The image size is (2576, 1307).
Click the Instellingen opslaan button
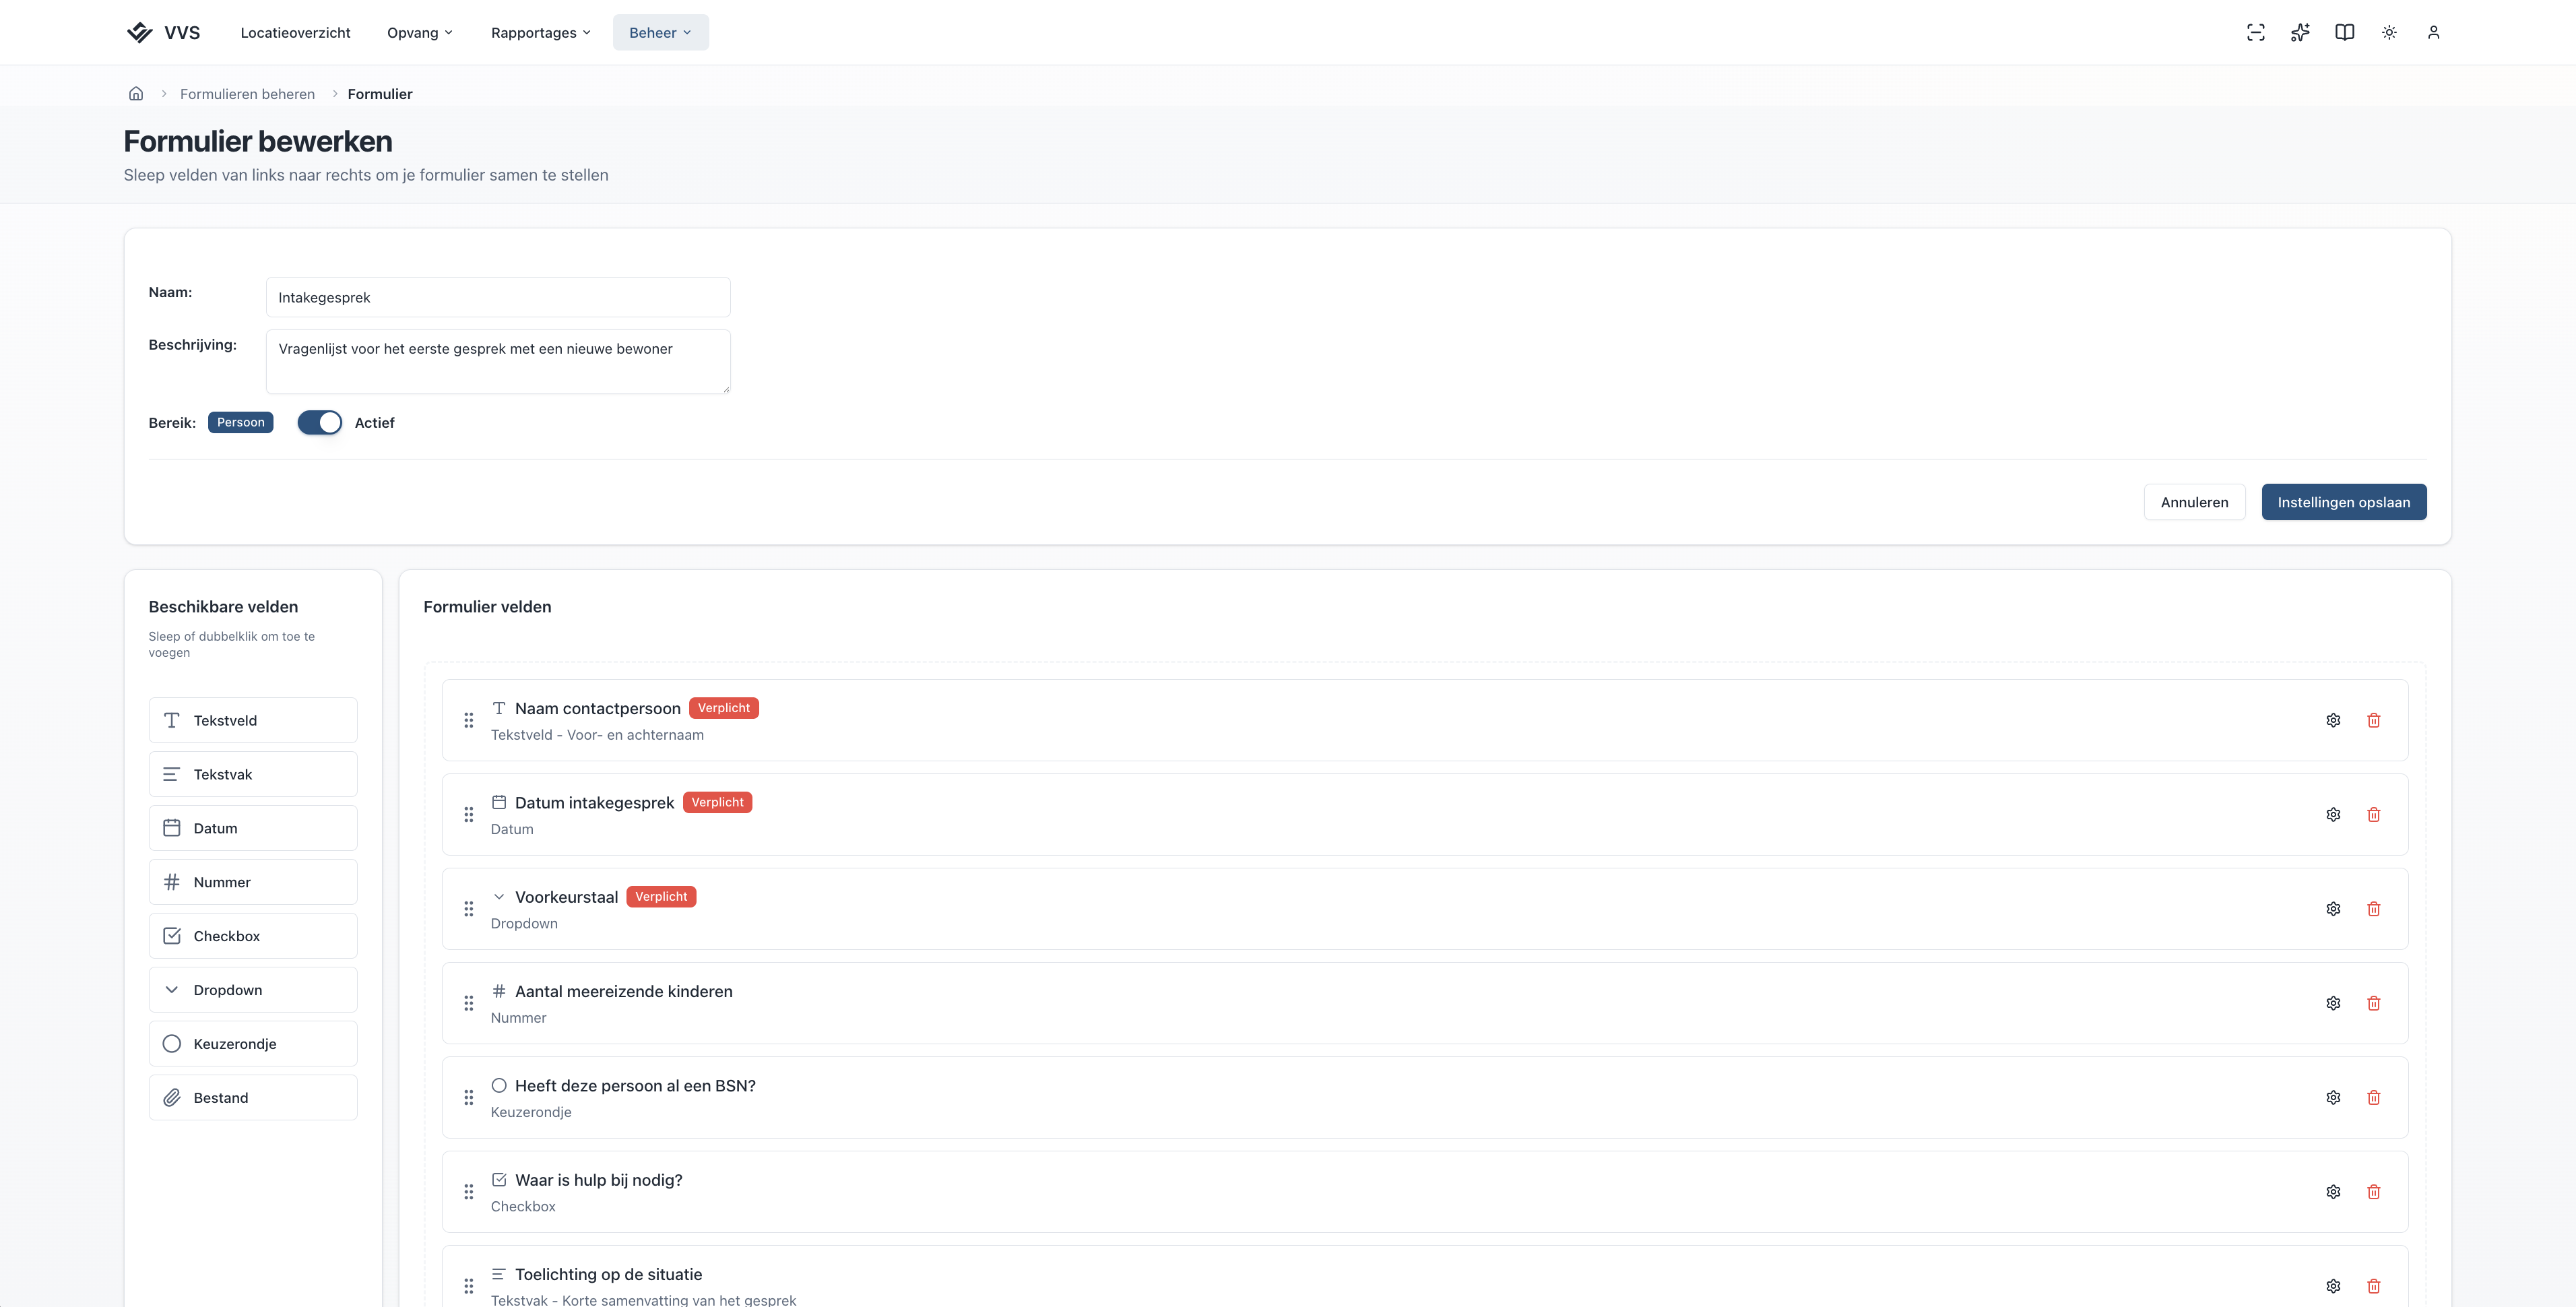click(x=2344, y=502)
